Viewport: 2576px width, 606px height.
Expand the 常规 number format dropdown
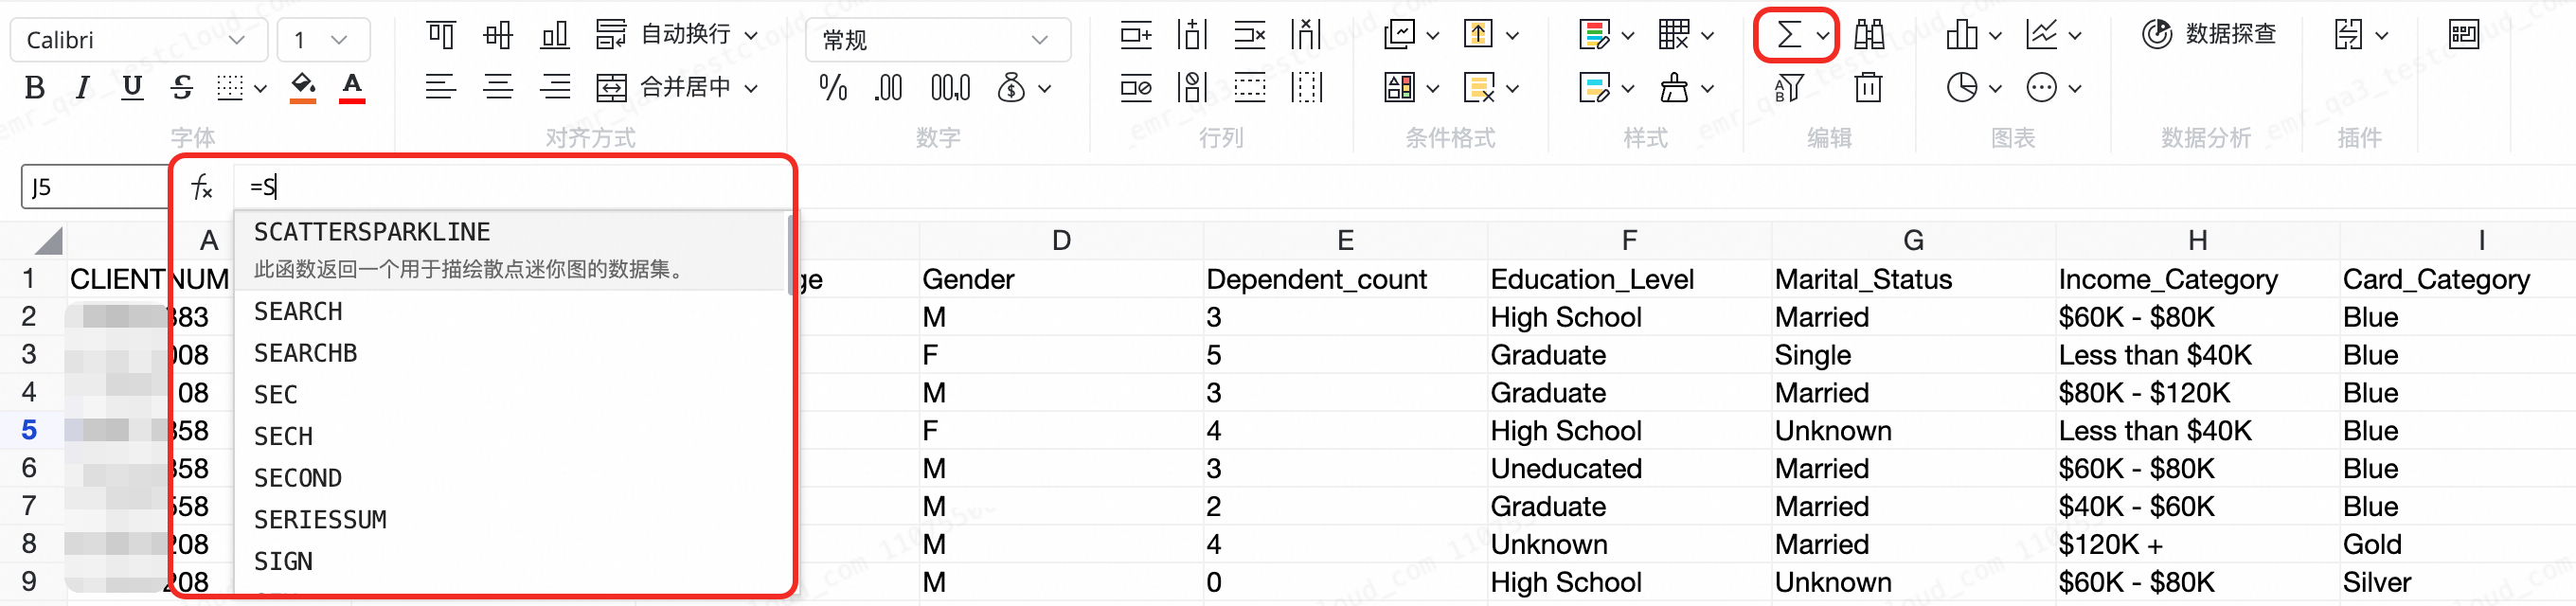click(x=936, y=40)
